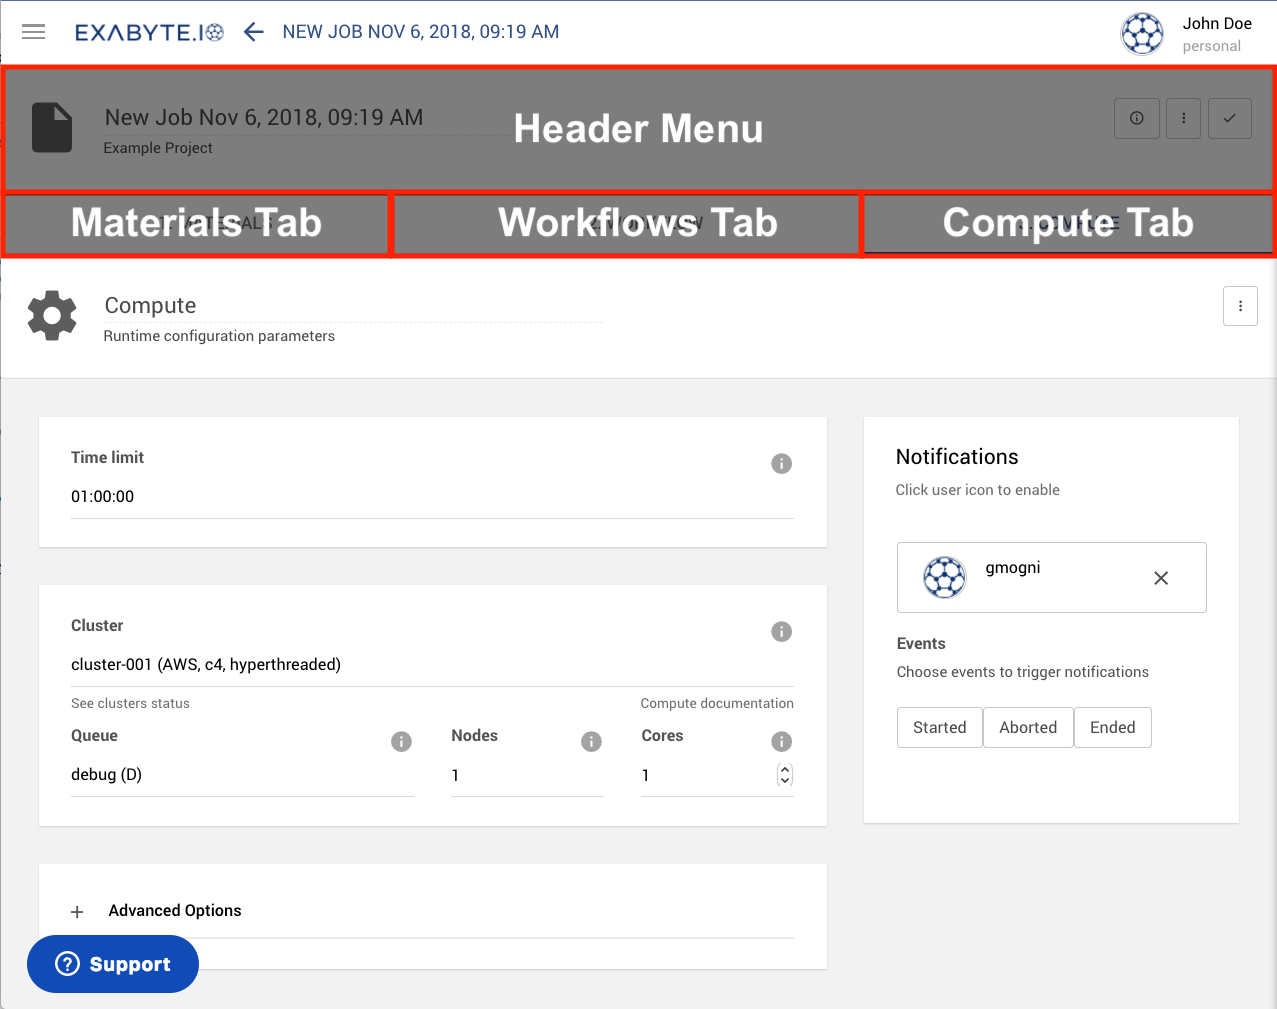
Task: Show info tooltip for Queue
Action: point(401,742)
